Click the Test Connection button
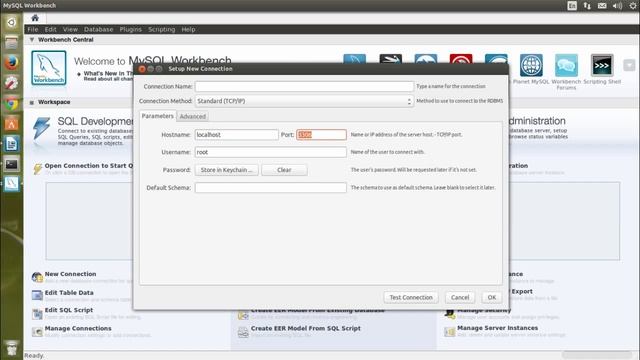640x360 pixels. (411, 298)
